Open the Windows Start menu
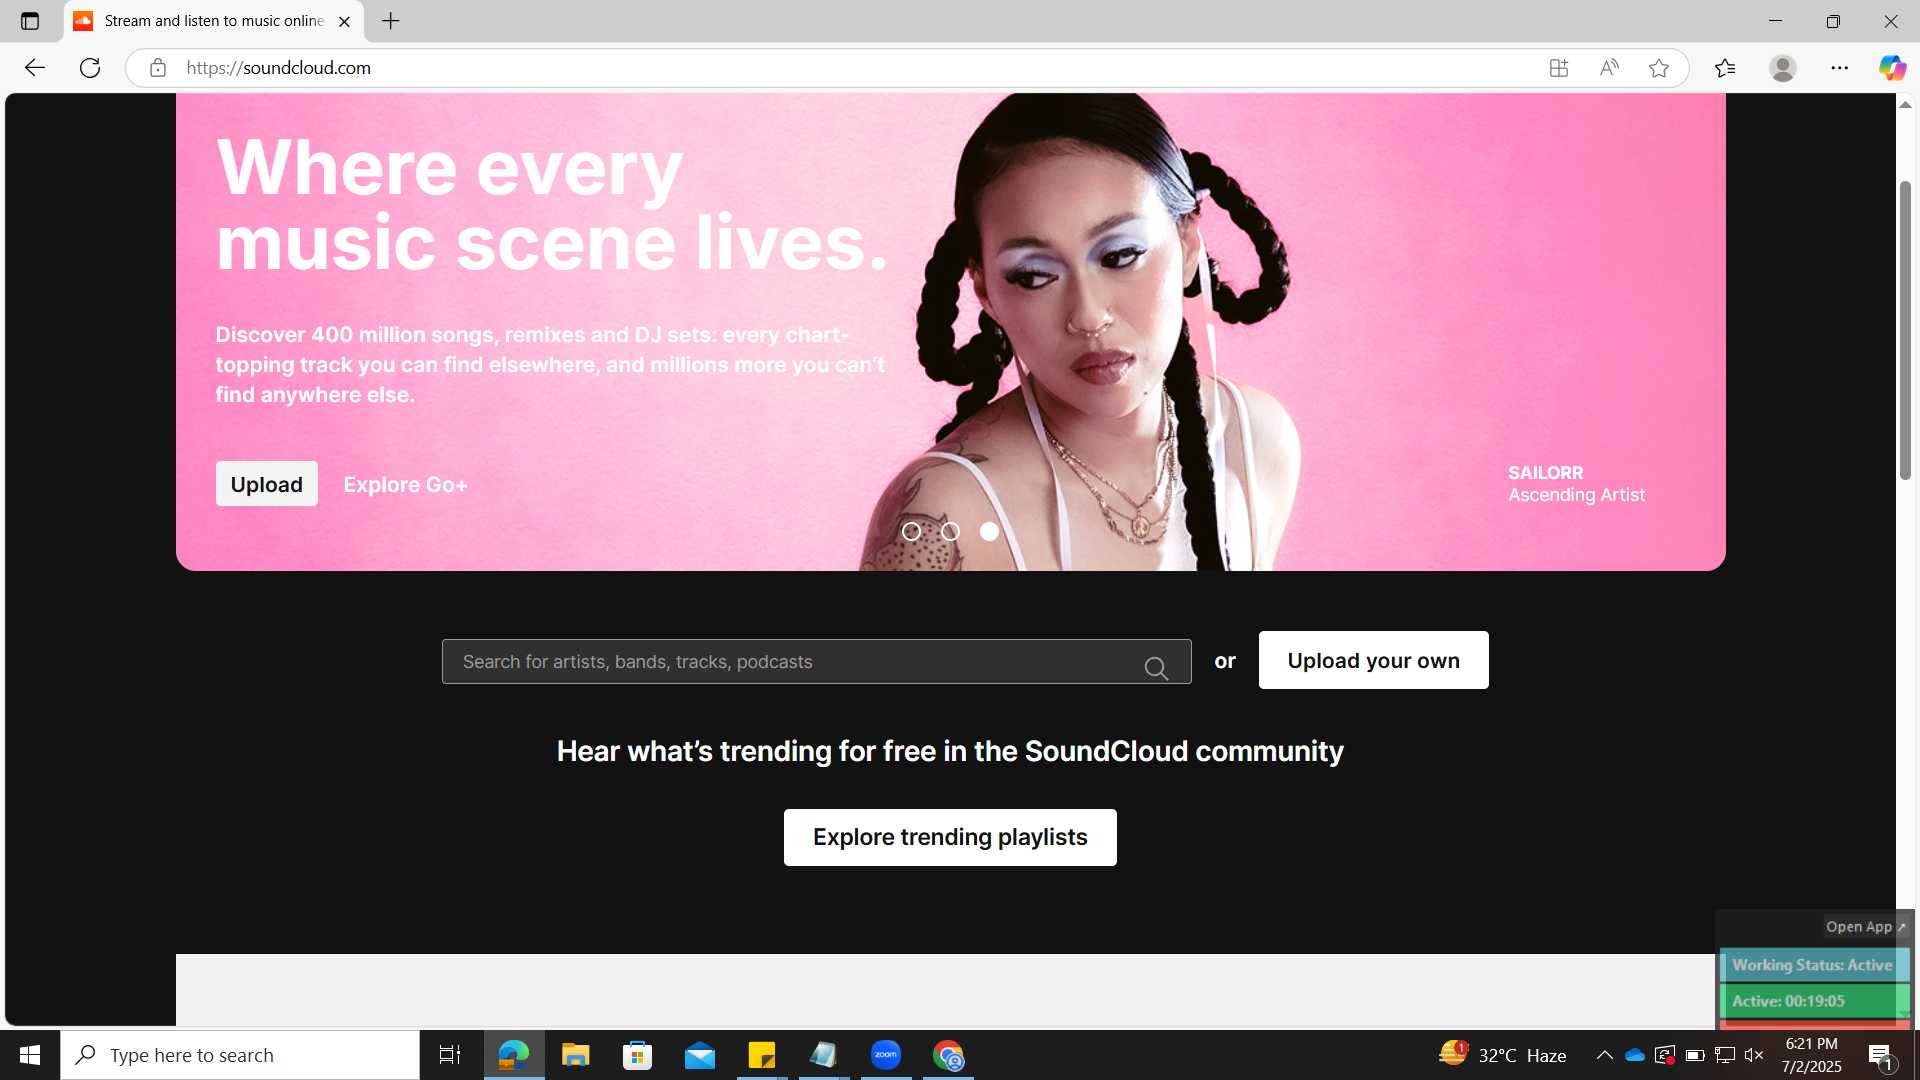1920x1080 pixels. pos(30,1055)
